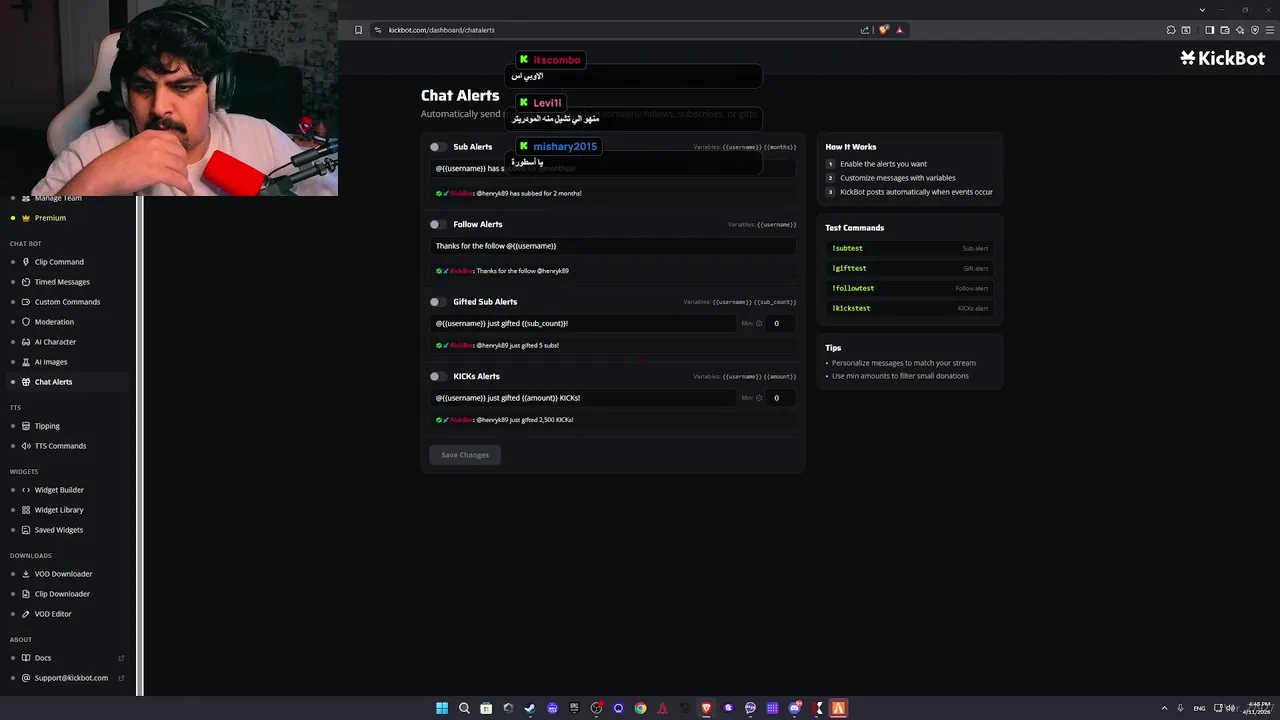This screenshot has height=720, width=1280.
Task: Open the Brave Shields lion icon
Action: 883,30
